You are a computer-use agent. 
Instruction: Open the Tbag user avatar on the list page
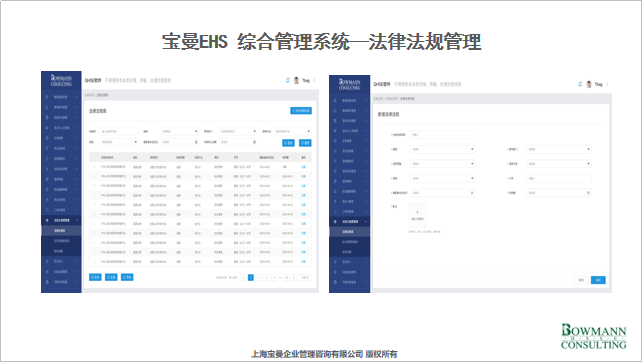pyautogui.click(x=296, y=80)
